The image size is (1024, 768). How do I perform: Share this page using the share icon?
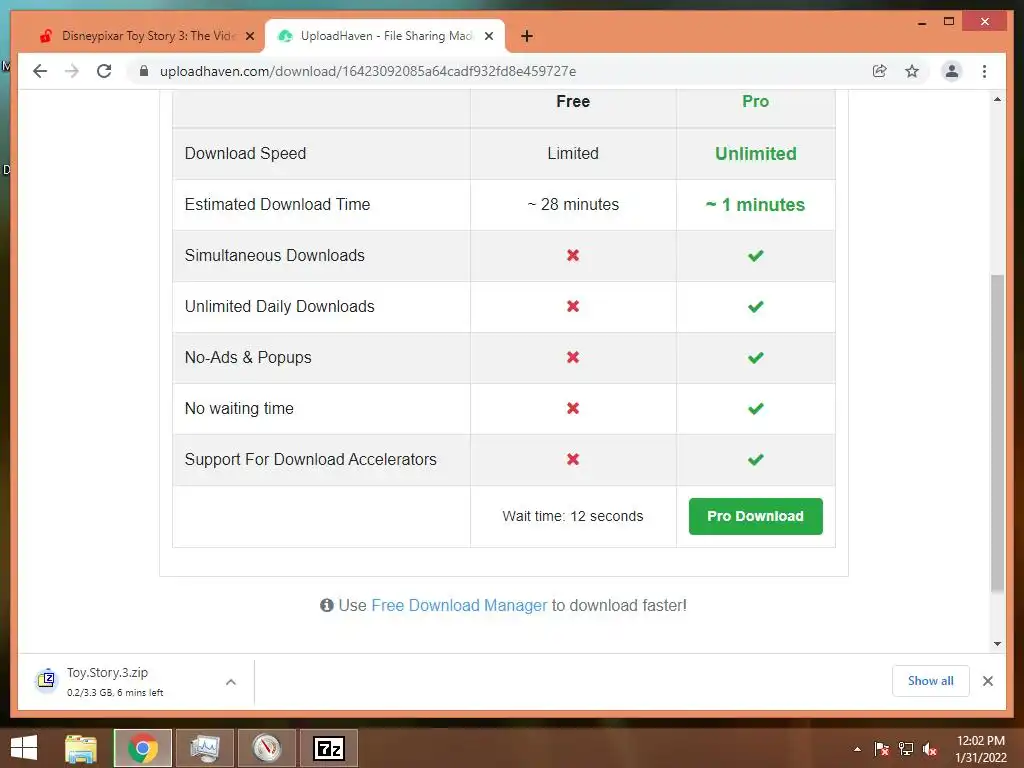[880, 71]
